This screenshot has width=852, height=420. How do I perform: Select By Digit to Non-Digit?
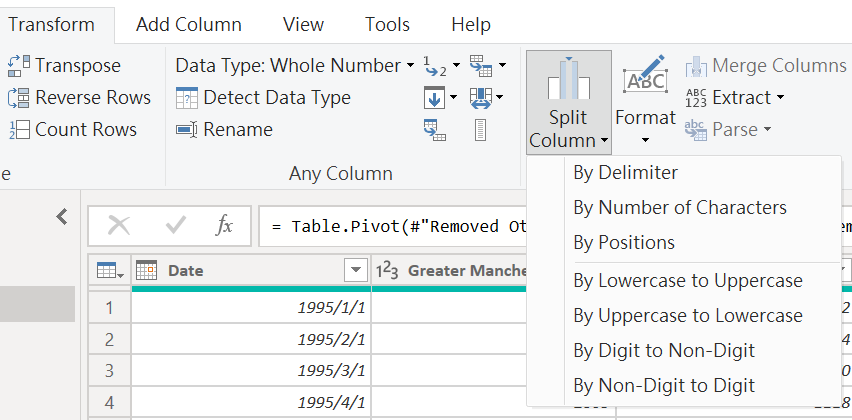[x=684, y=350]
